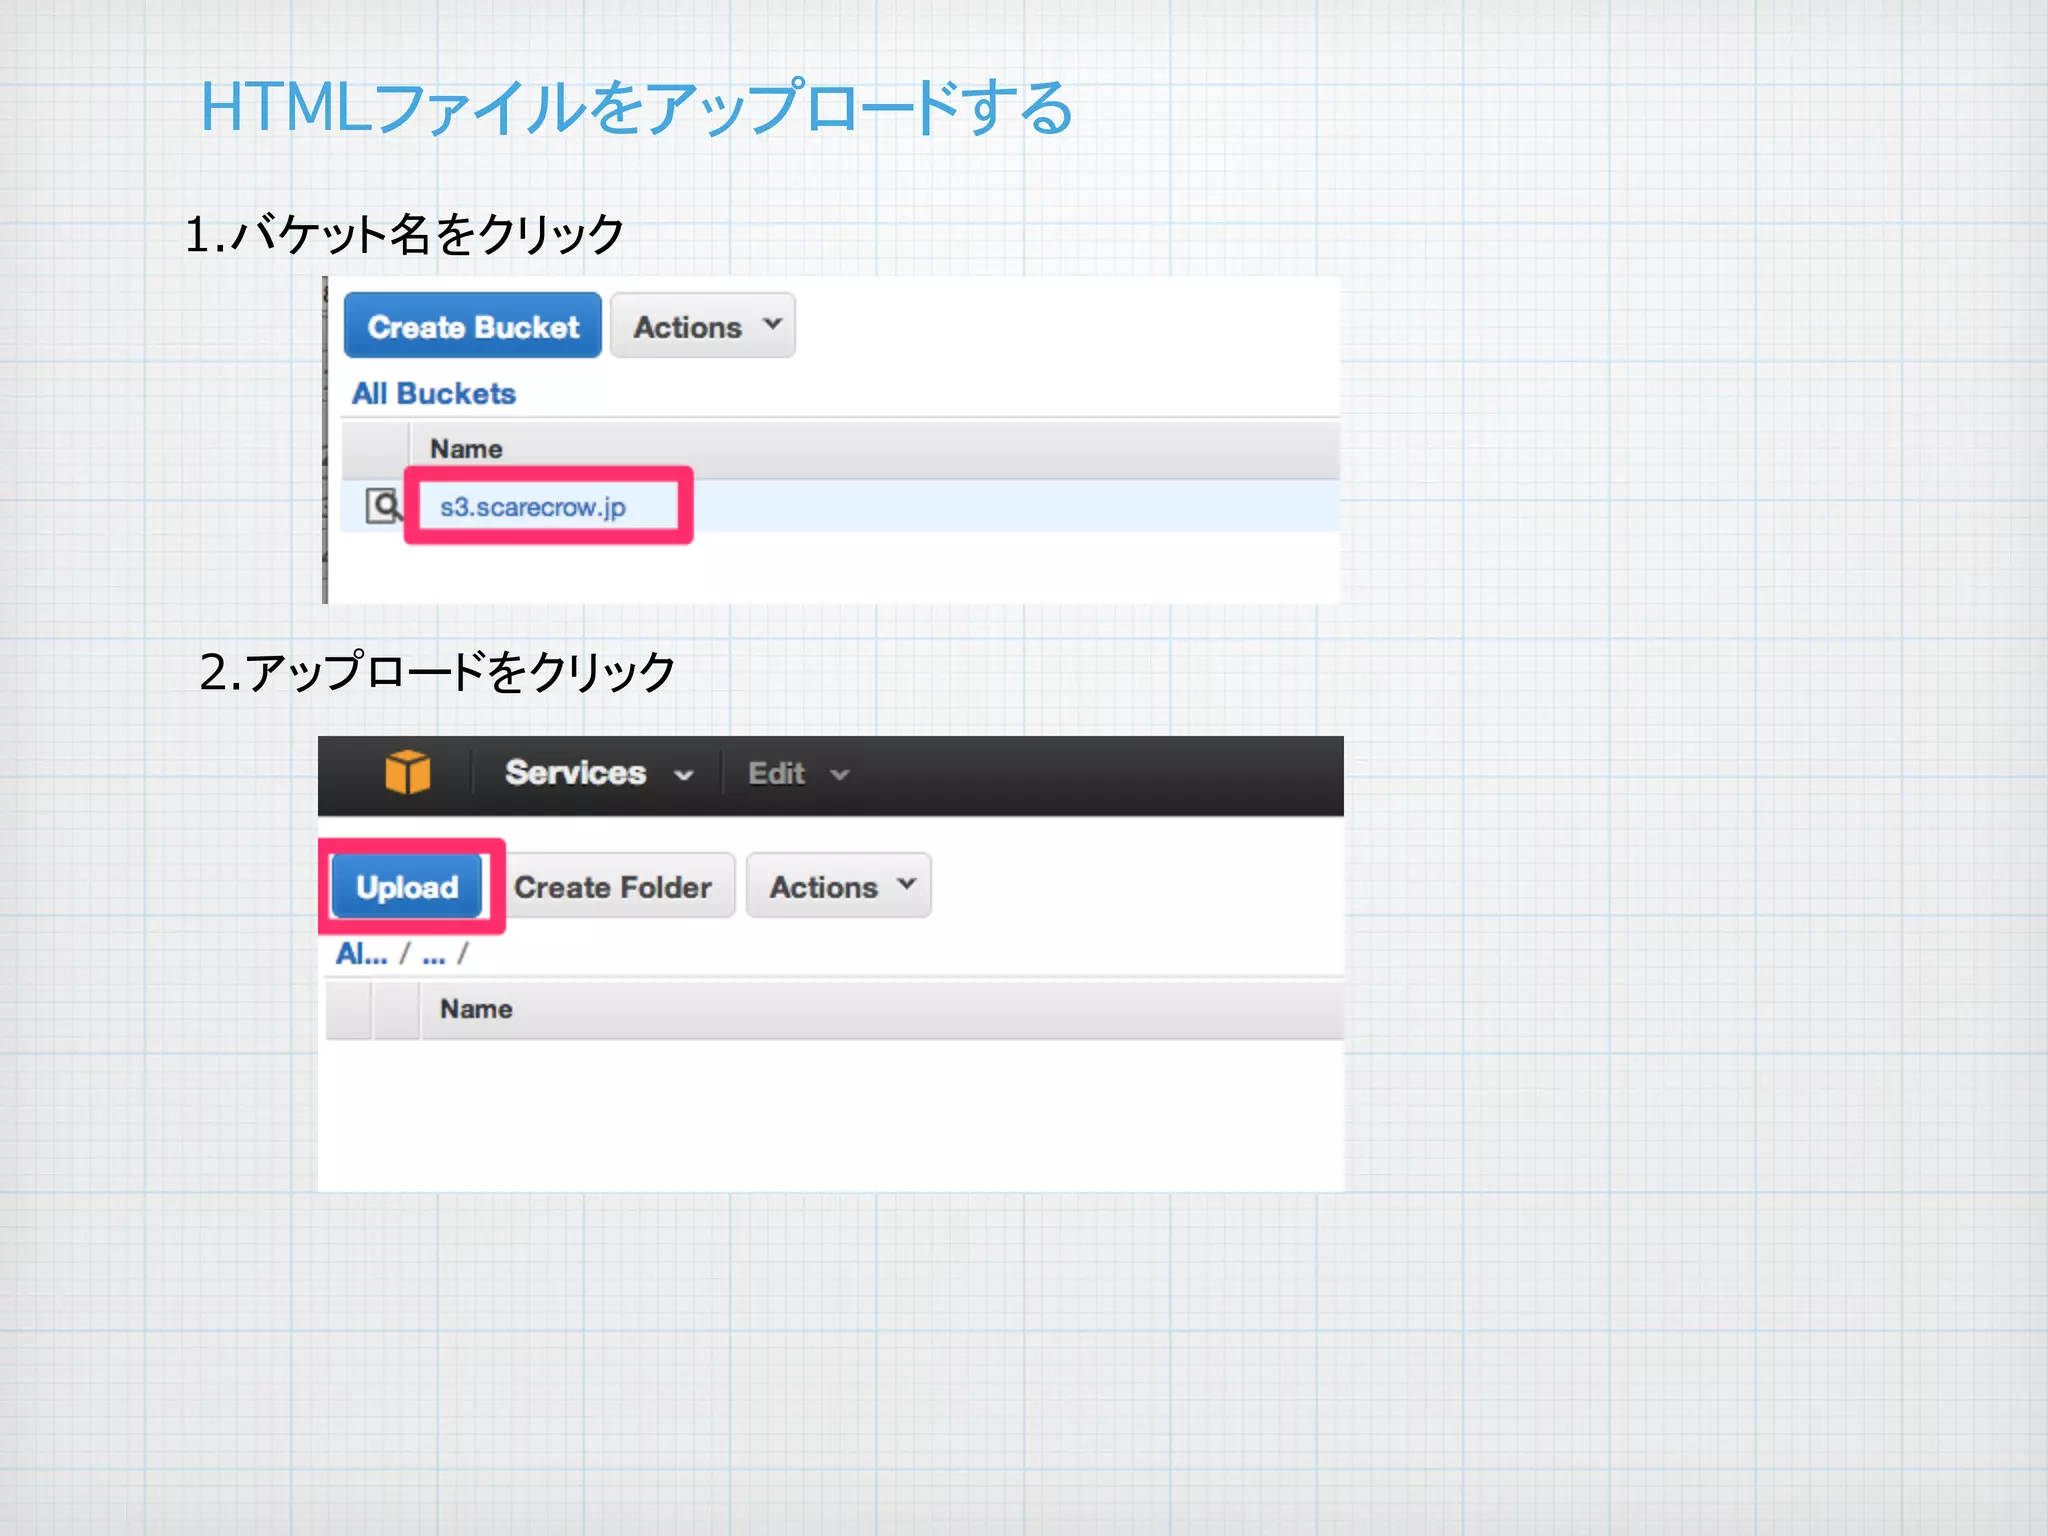Screen dimensions: 2048x1536
Task: Select the s3.scarecrow.jp bucket name
Action: (533, 507)
